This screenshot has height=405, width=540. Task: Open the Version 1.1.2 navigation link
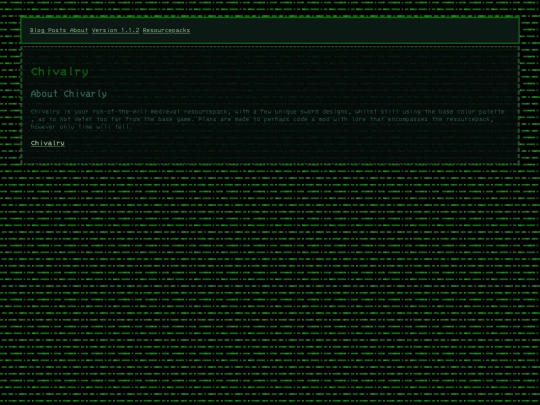point(115,30)
